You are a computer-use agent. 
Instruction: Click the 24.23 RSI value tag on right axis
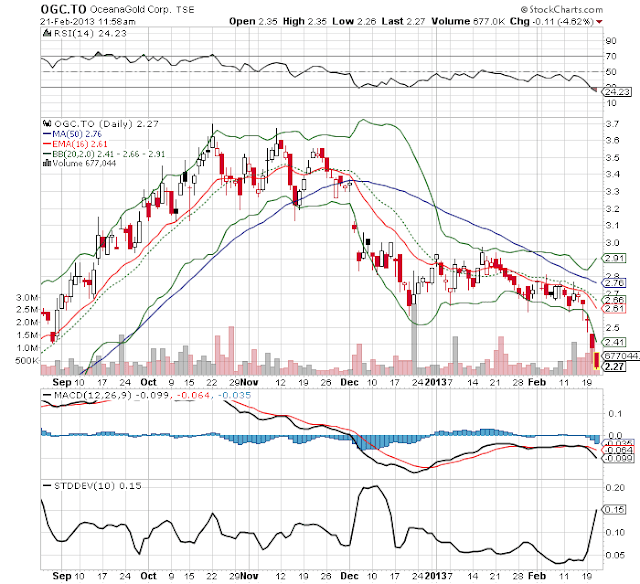pos(617,92)
